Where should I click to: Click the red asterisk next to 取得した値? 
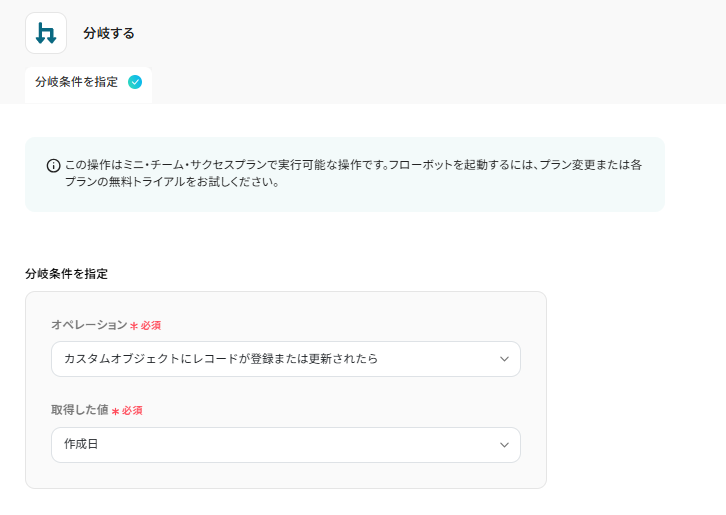(115, 411)
